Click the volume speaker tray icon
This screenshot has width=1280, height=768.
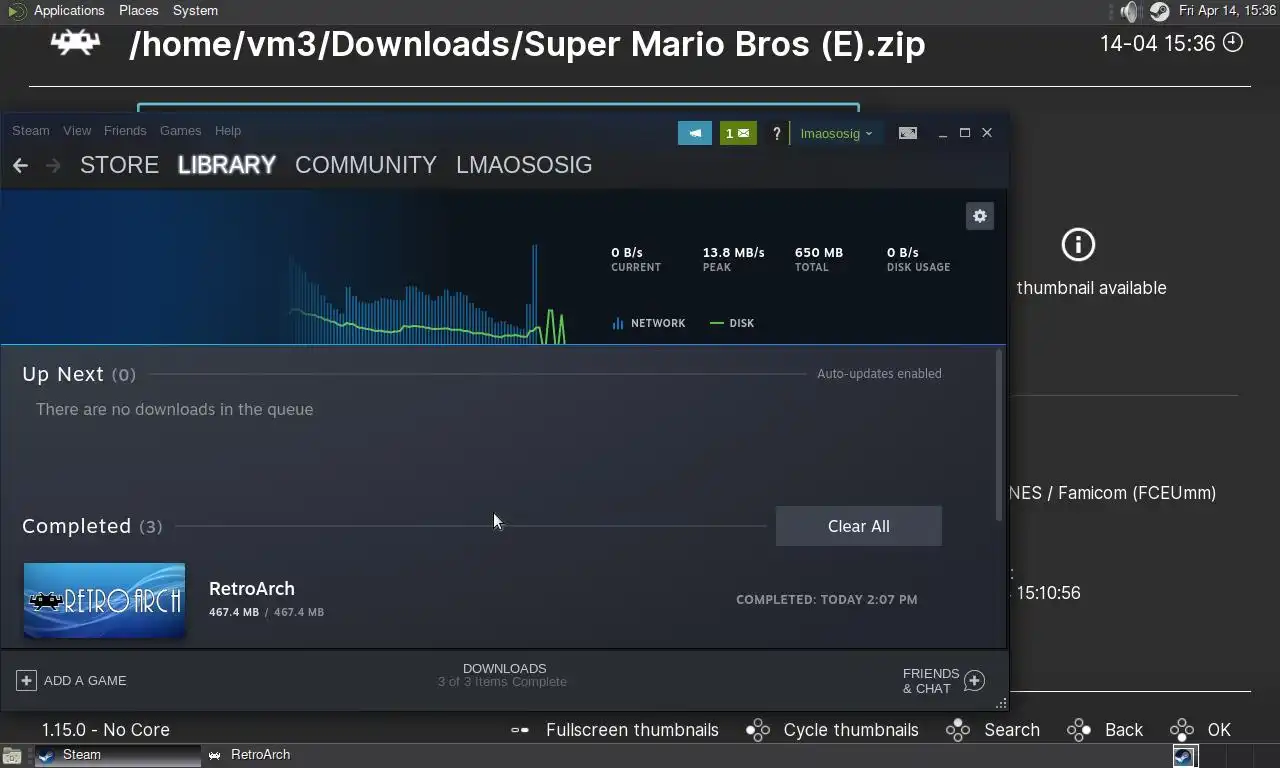1129,11
